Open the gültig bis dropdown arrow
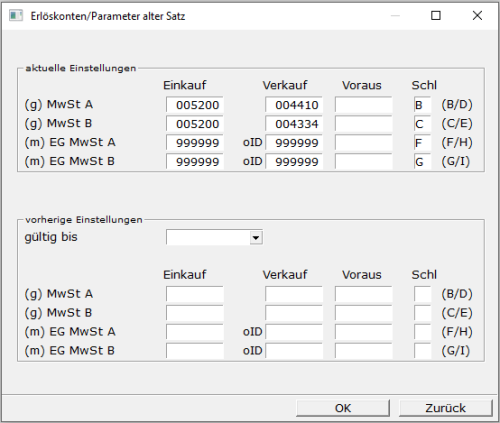 [256, 238]
